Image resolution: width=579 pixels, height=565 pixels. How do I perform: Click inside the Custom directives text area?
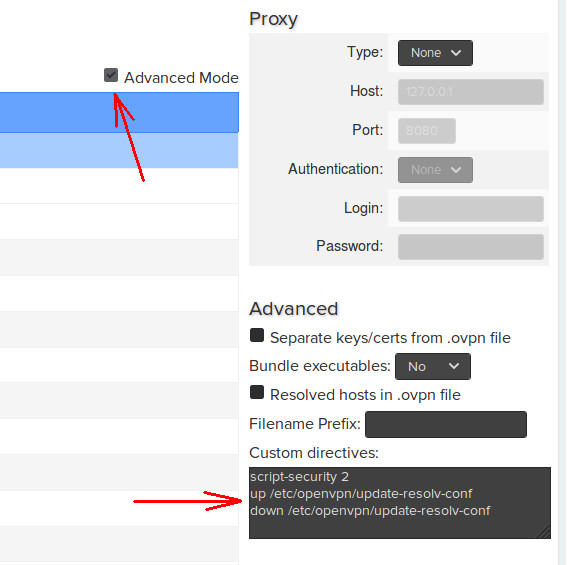point(400,503)
